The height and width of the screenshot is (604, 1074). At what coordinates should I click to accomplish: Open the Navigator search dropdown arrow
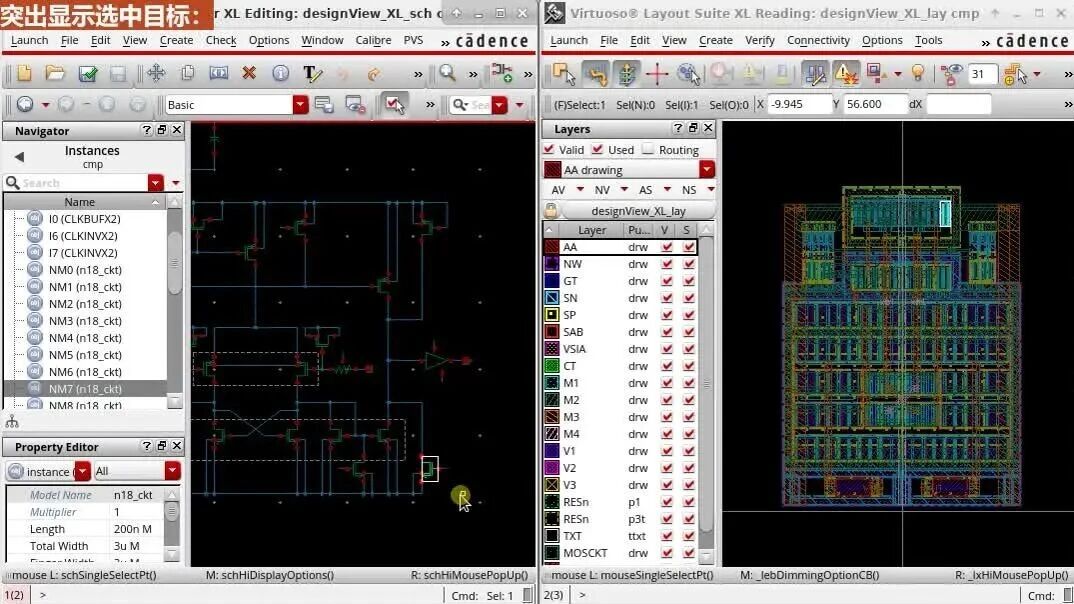point(155,183)
